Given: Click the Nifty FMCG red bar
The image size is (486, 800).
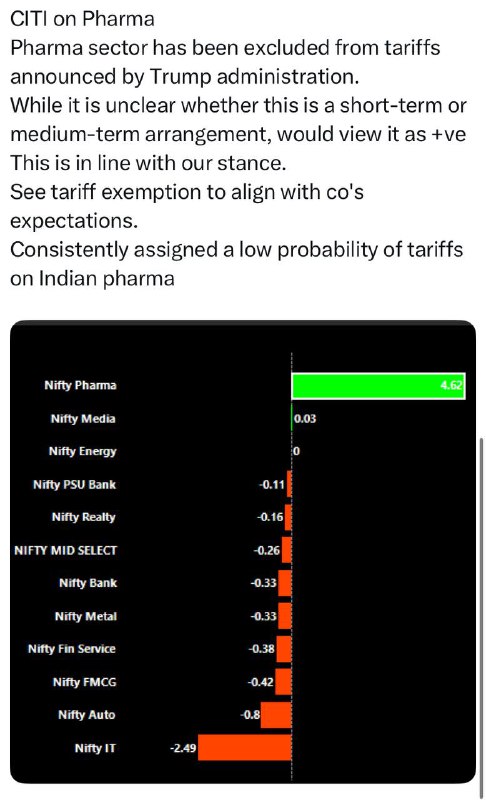Looking at the screenshot, I should (x=284, y=682).
